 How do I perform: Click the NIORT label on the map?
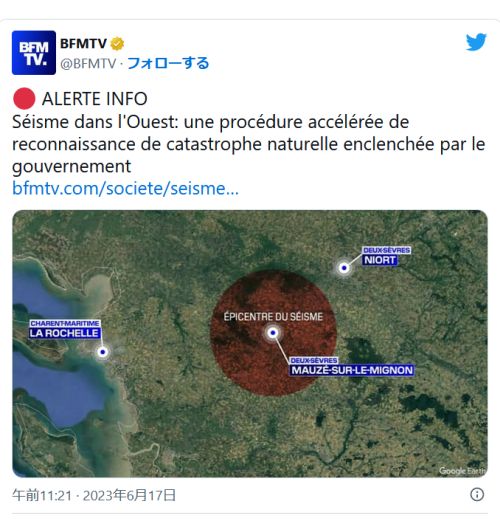tap(380, 260)
